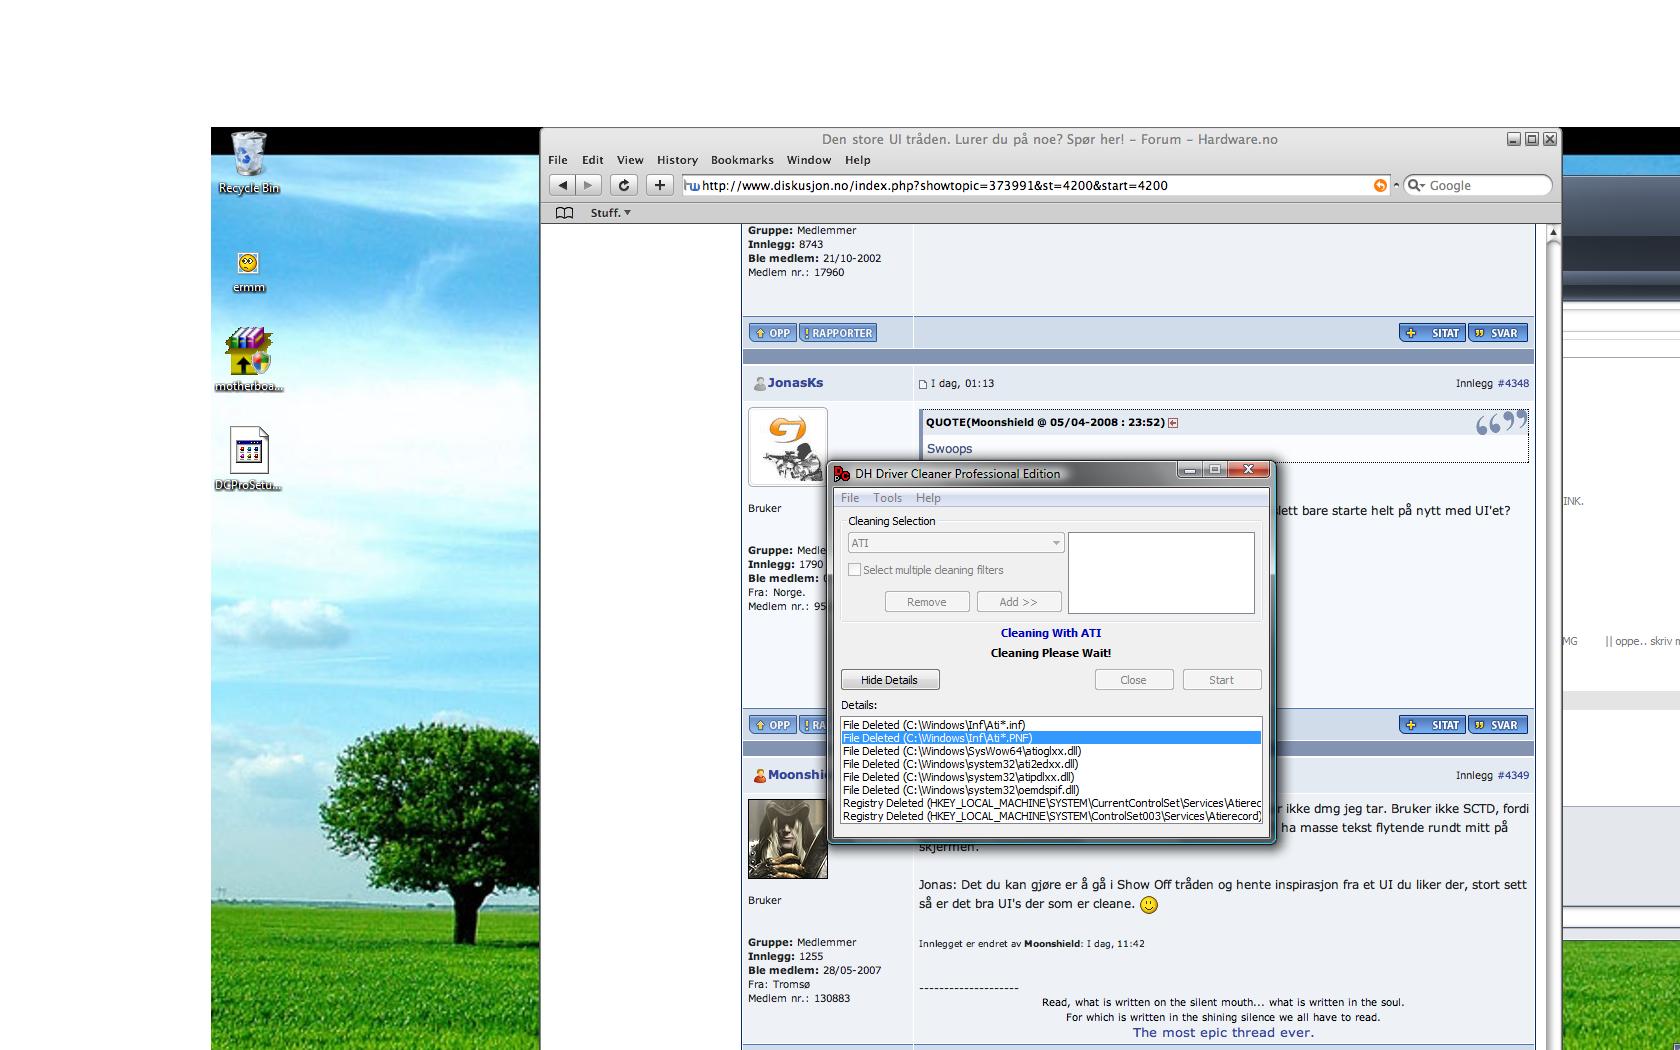Click the Remove filter button
The width and height of the screenshot is (1680, 1050).
(x=927, y=602)
